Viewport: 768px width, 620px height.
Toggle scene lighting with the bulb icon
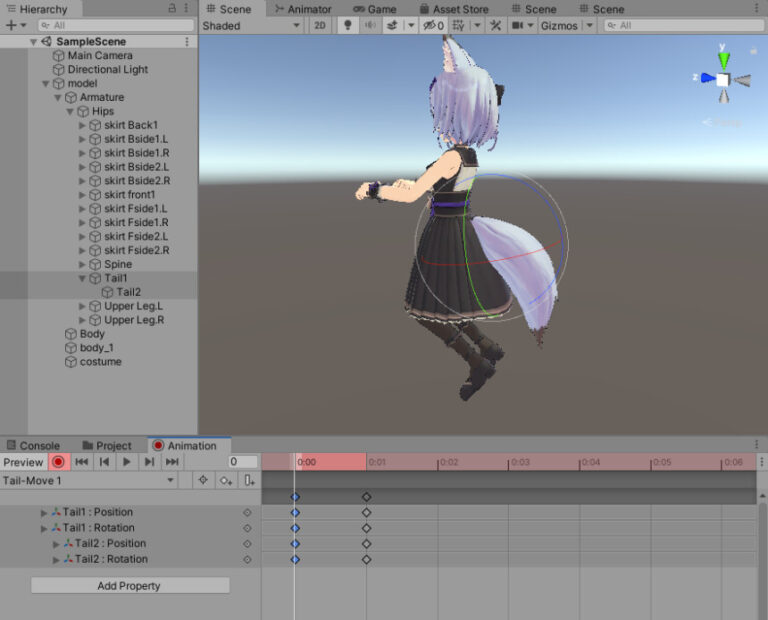coord(348,25)
